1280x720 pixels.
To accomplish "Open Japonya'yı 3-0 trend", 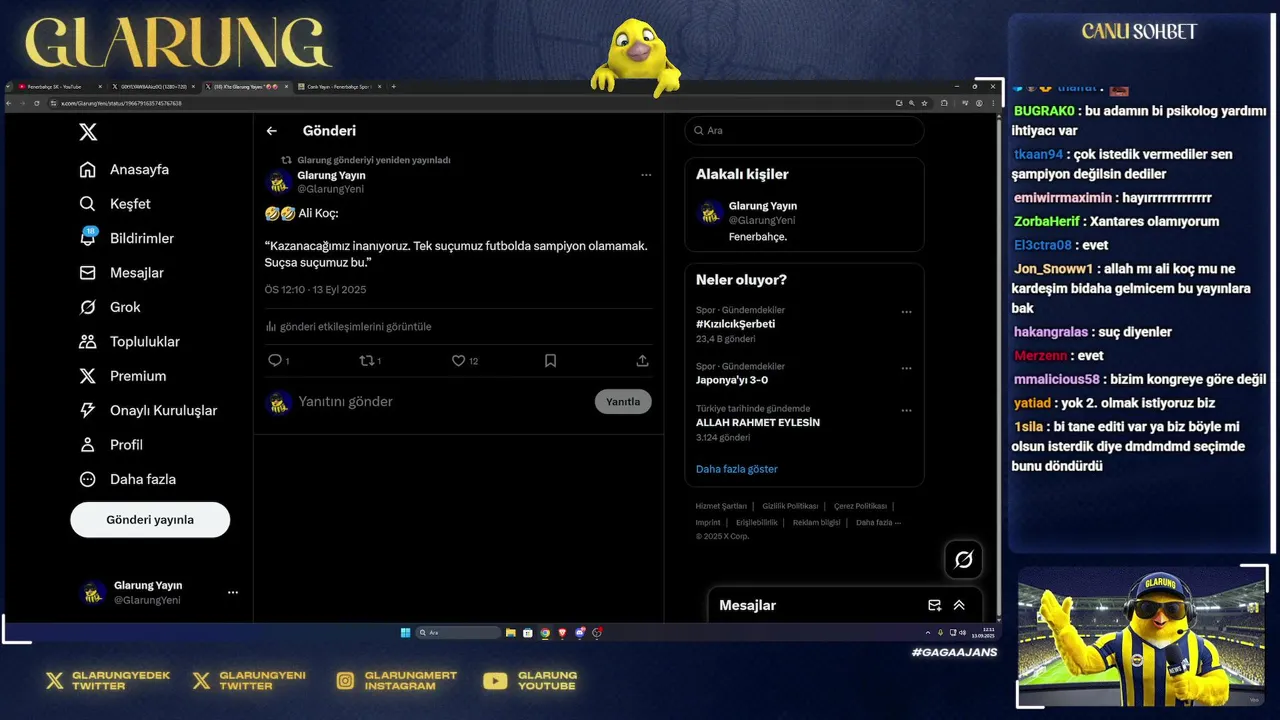I will [732, 380].
